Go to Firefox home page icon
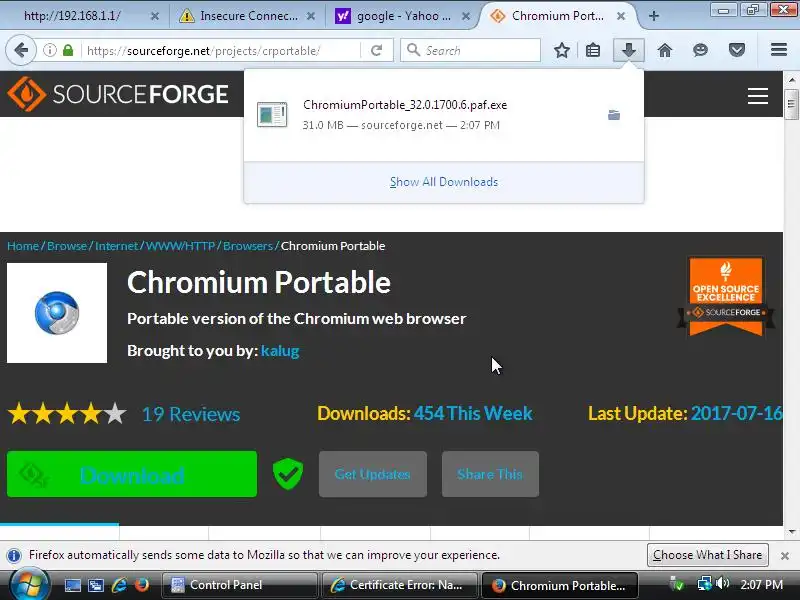This screenshot has width=800, height=600. [664, 51]
